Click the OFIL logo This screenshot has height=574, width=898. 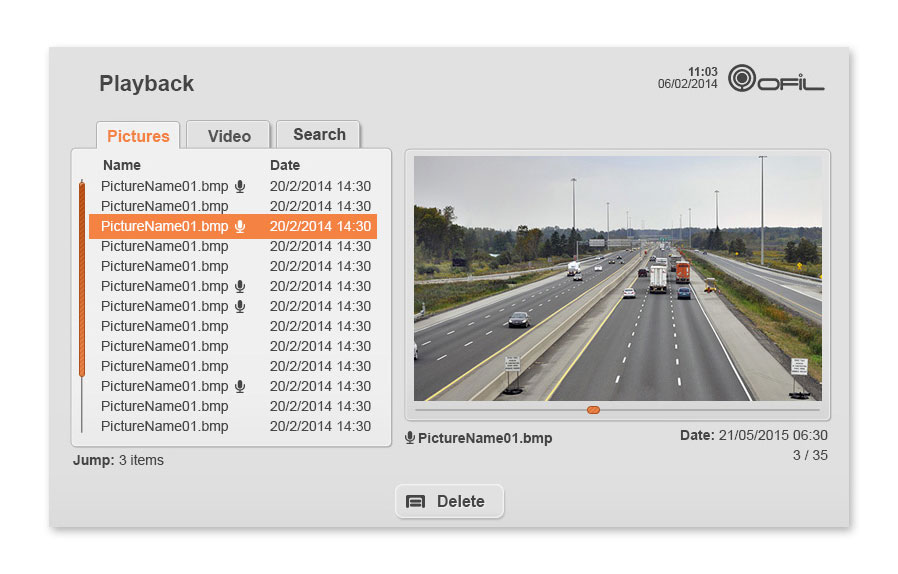click(775, 79)
